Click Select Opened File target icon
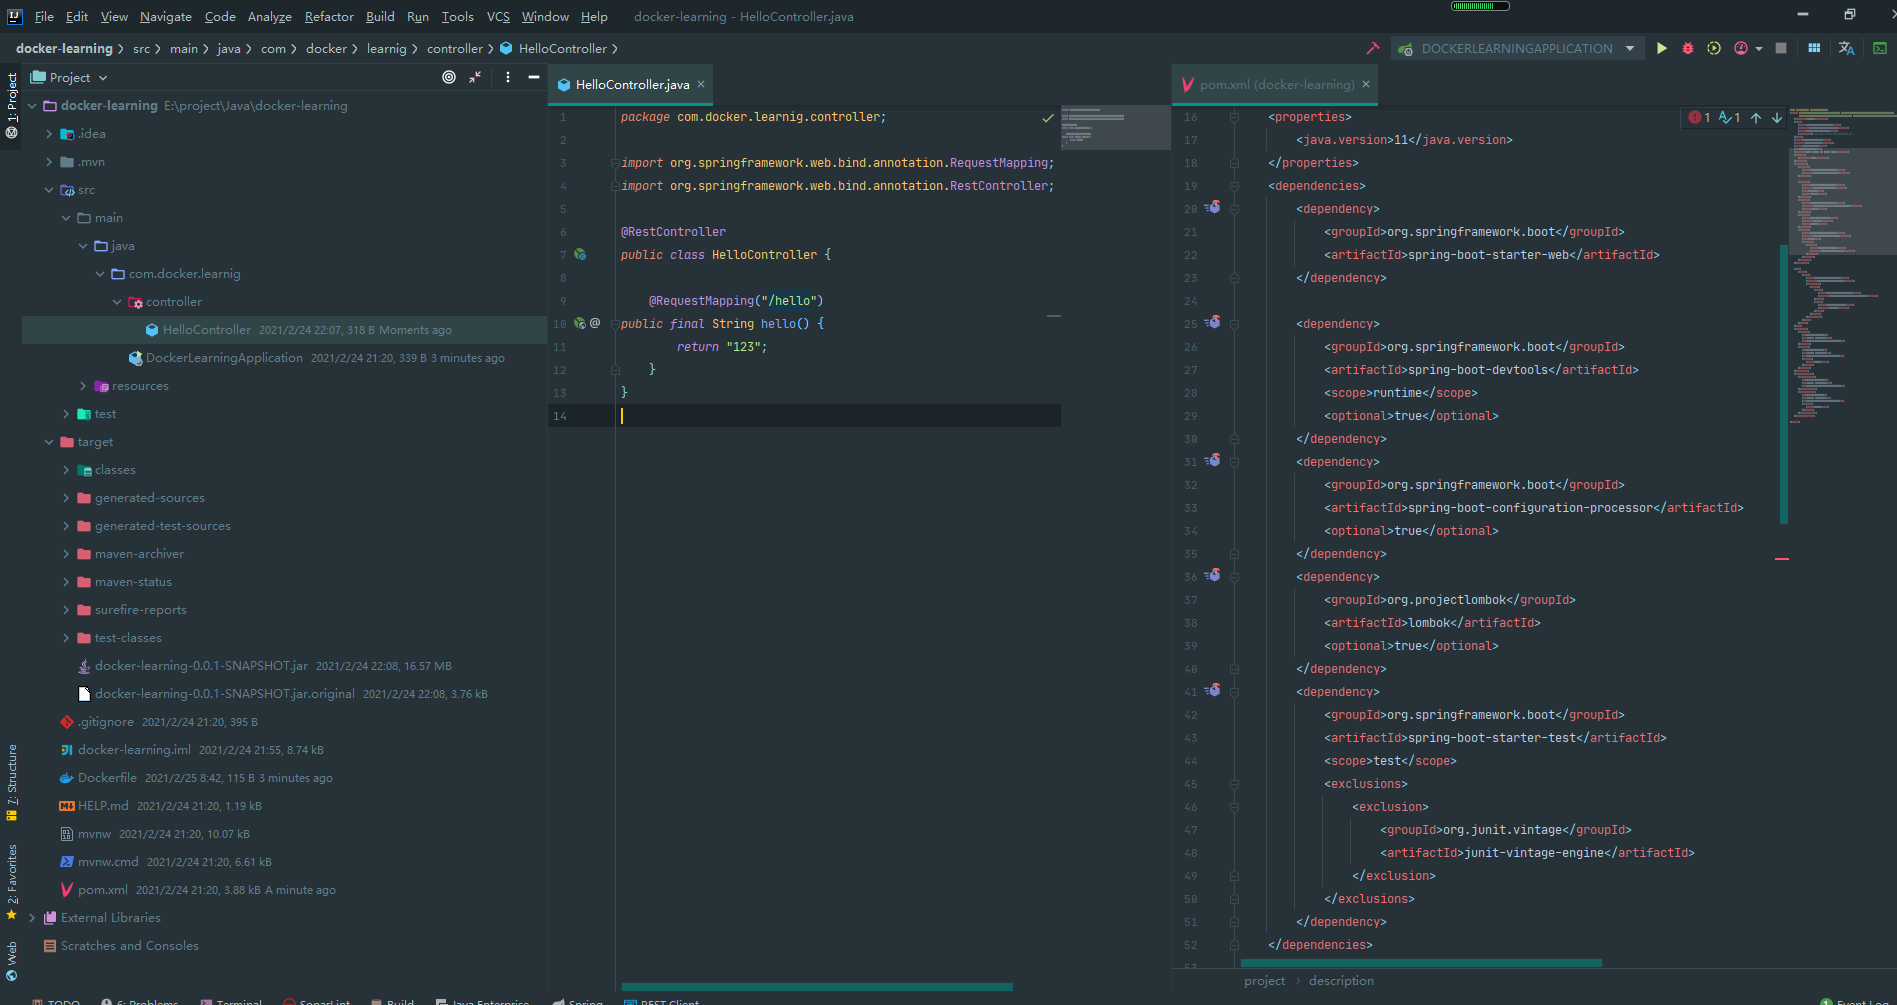The width and height of the screenshot is (1897, 1005). point(449,77)
